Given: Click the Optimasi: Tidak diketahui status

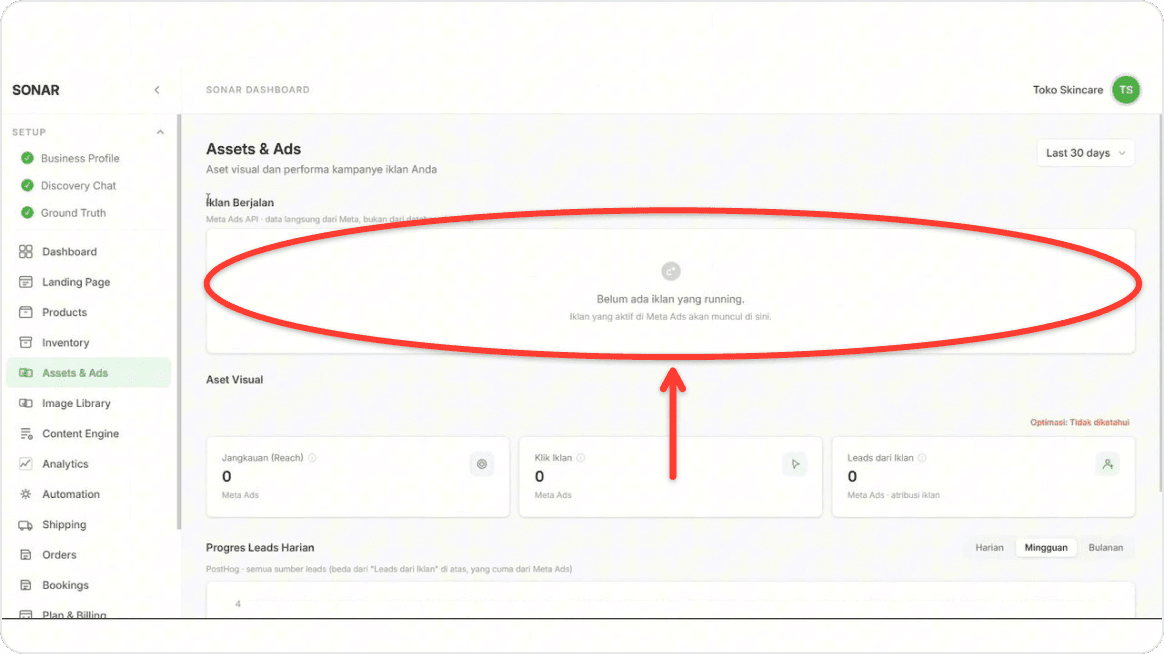Looking at the screenshot, I should pyautogui.click(x=1079, y=422).
